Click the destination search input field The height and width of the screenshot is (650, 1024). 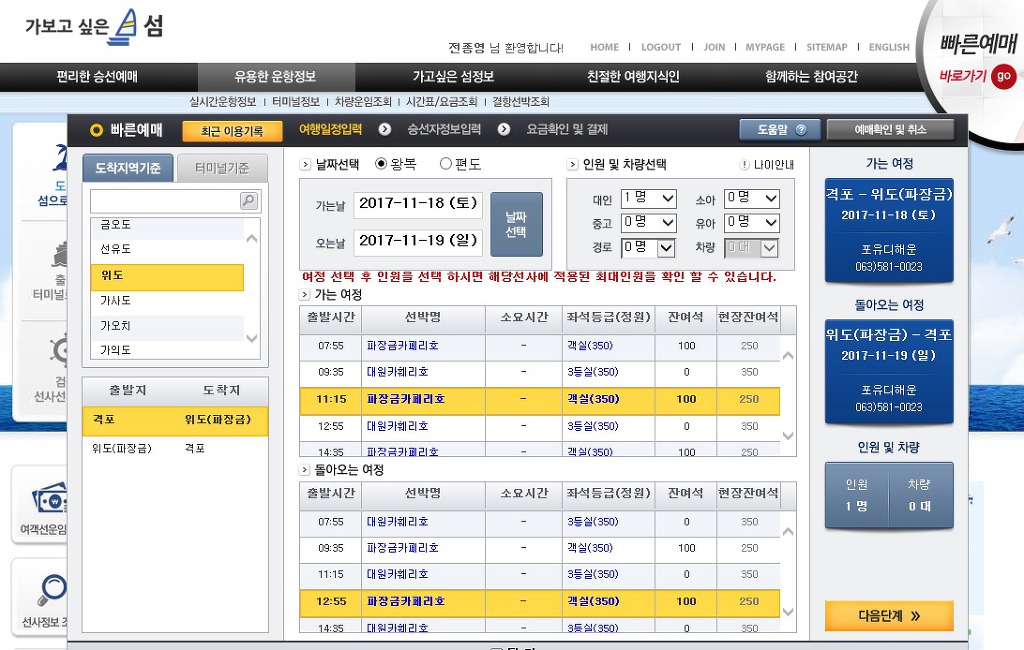coord(165,201)
